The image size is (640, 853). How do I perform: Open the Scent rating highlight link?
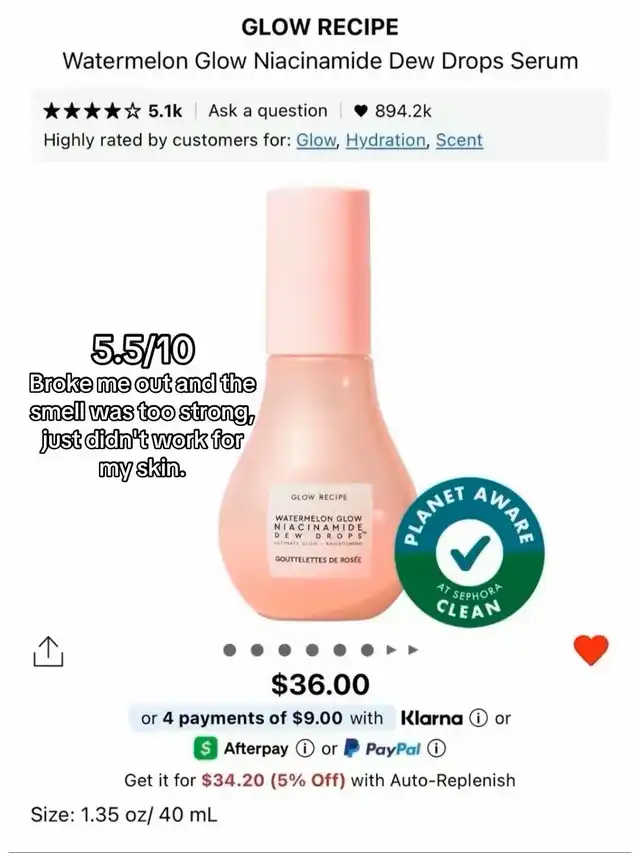point(459,140)
